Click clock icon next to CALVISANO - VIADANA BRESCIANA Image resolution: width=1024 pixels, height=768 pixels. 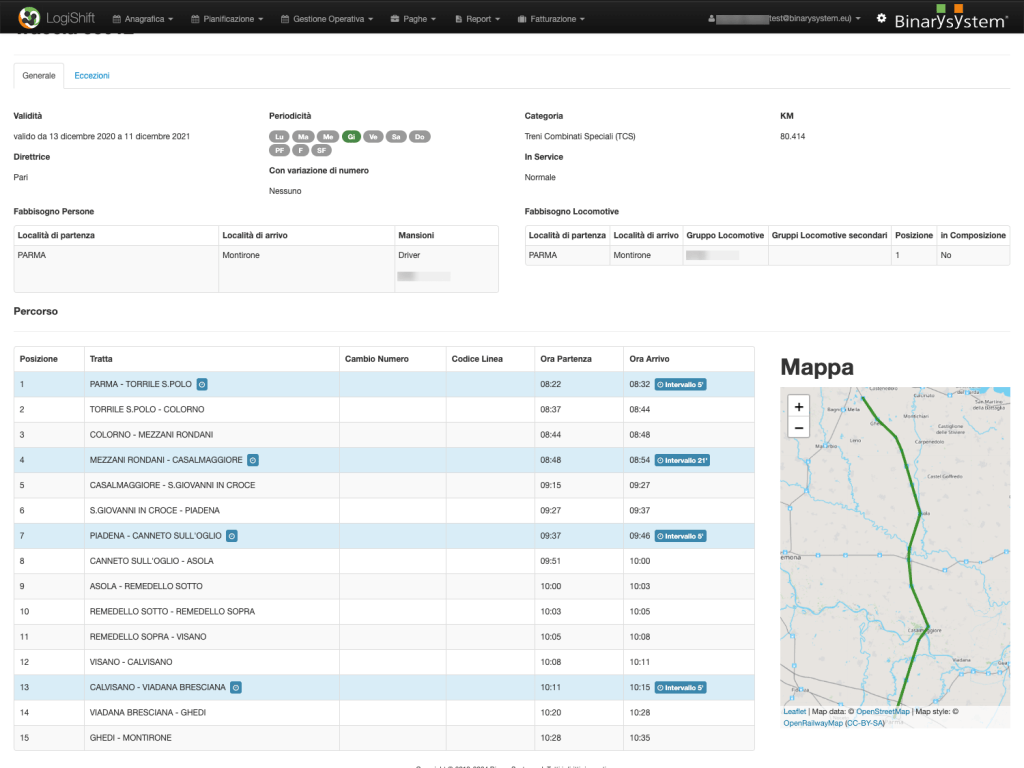coord(236,688)
